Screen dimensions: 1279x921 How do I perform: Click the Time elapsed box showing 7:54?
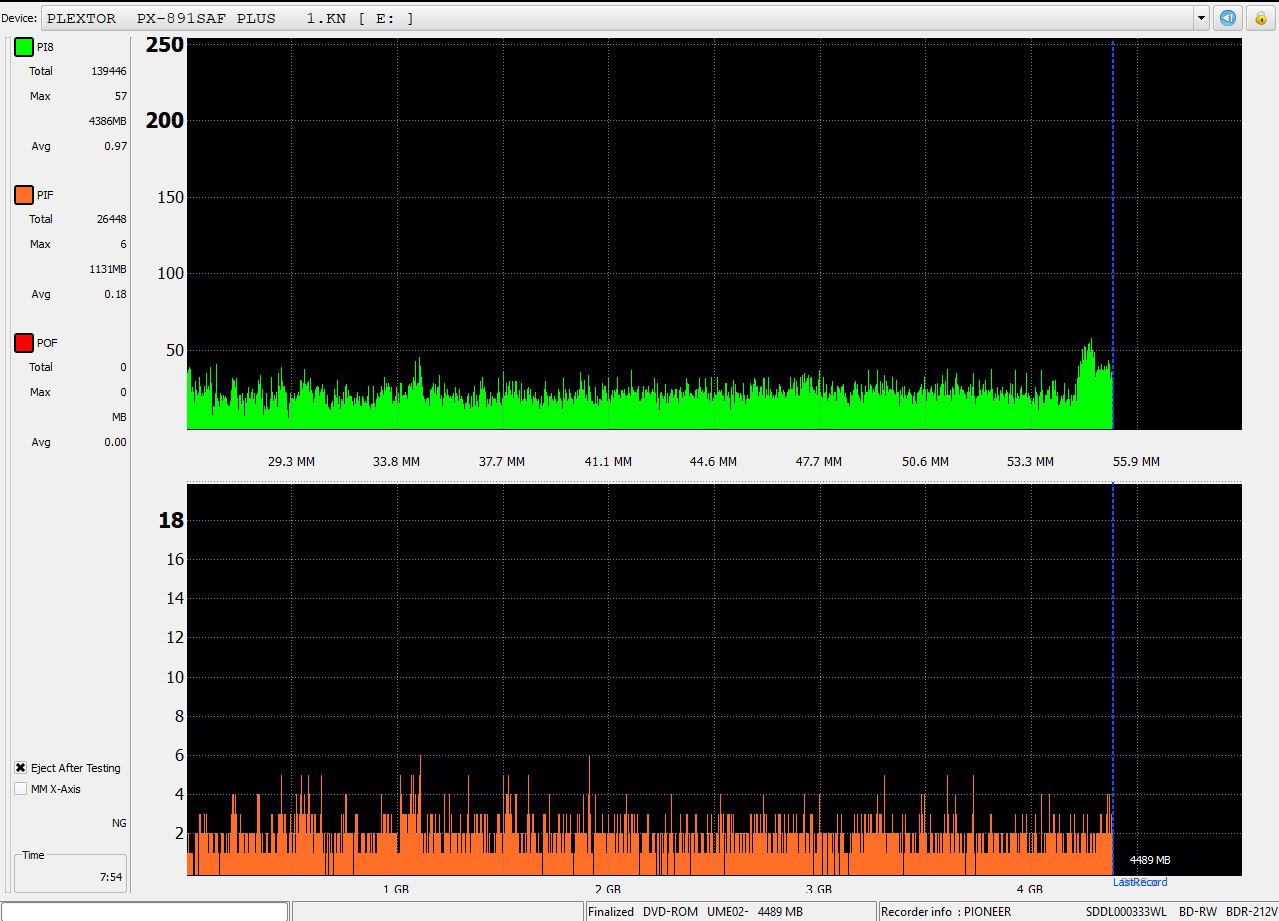[70, 872]
